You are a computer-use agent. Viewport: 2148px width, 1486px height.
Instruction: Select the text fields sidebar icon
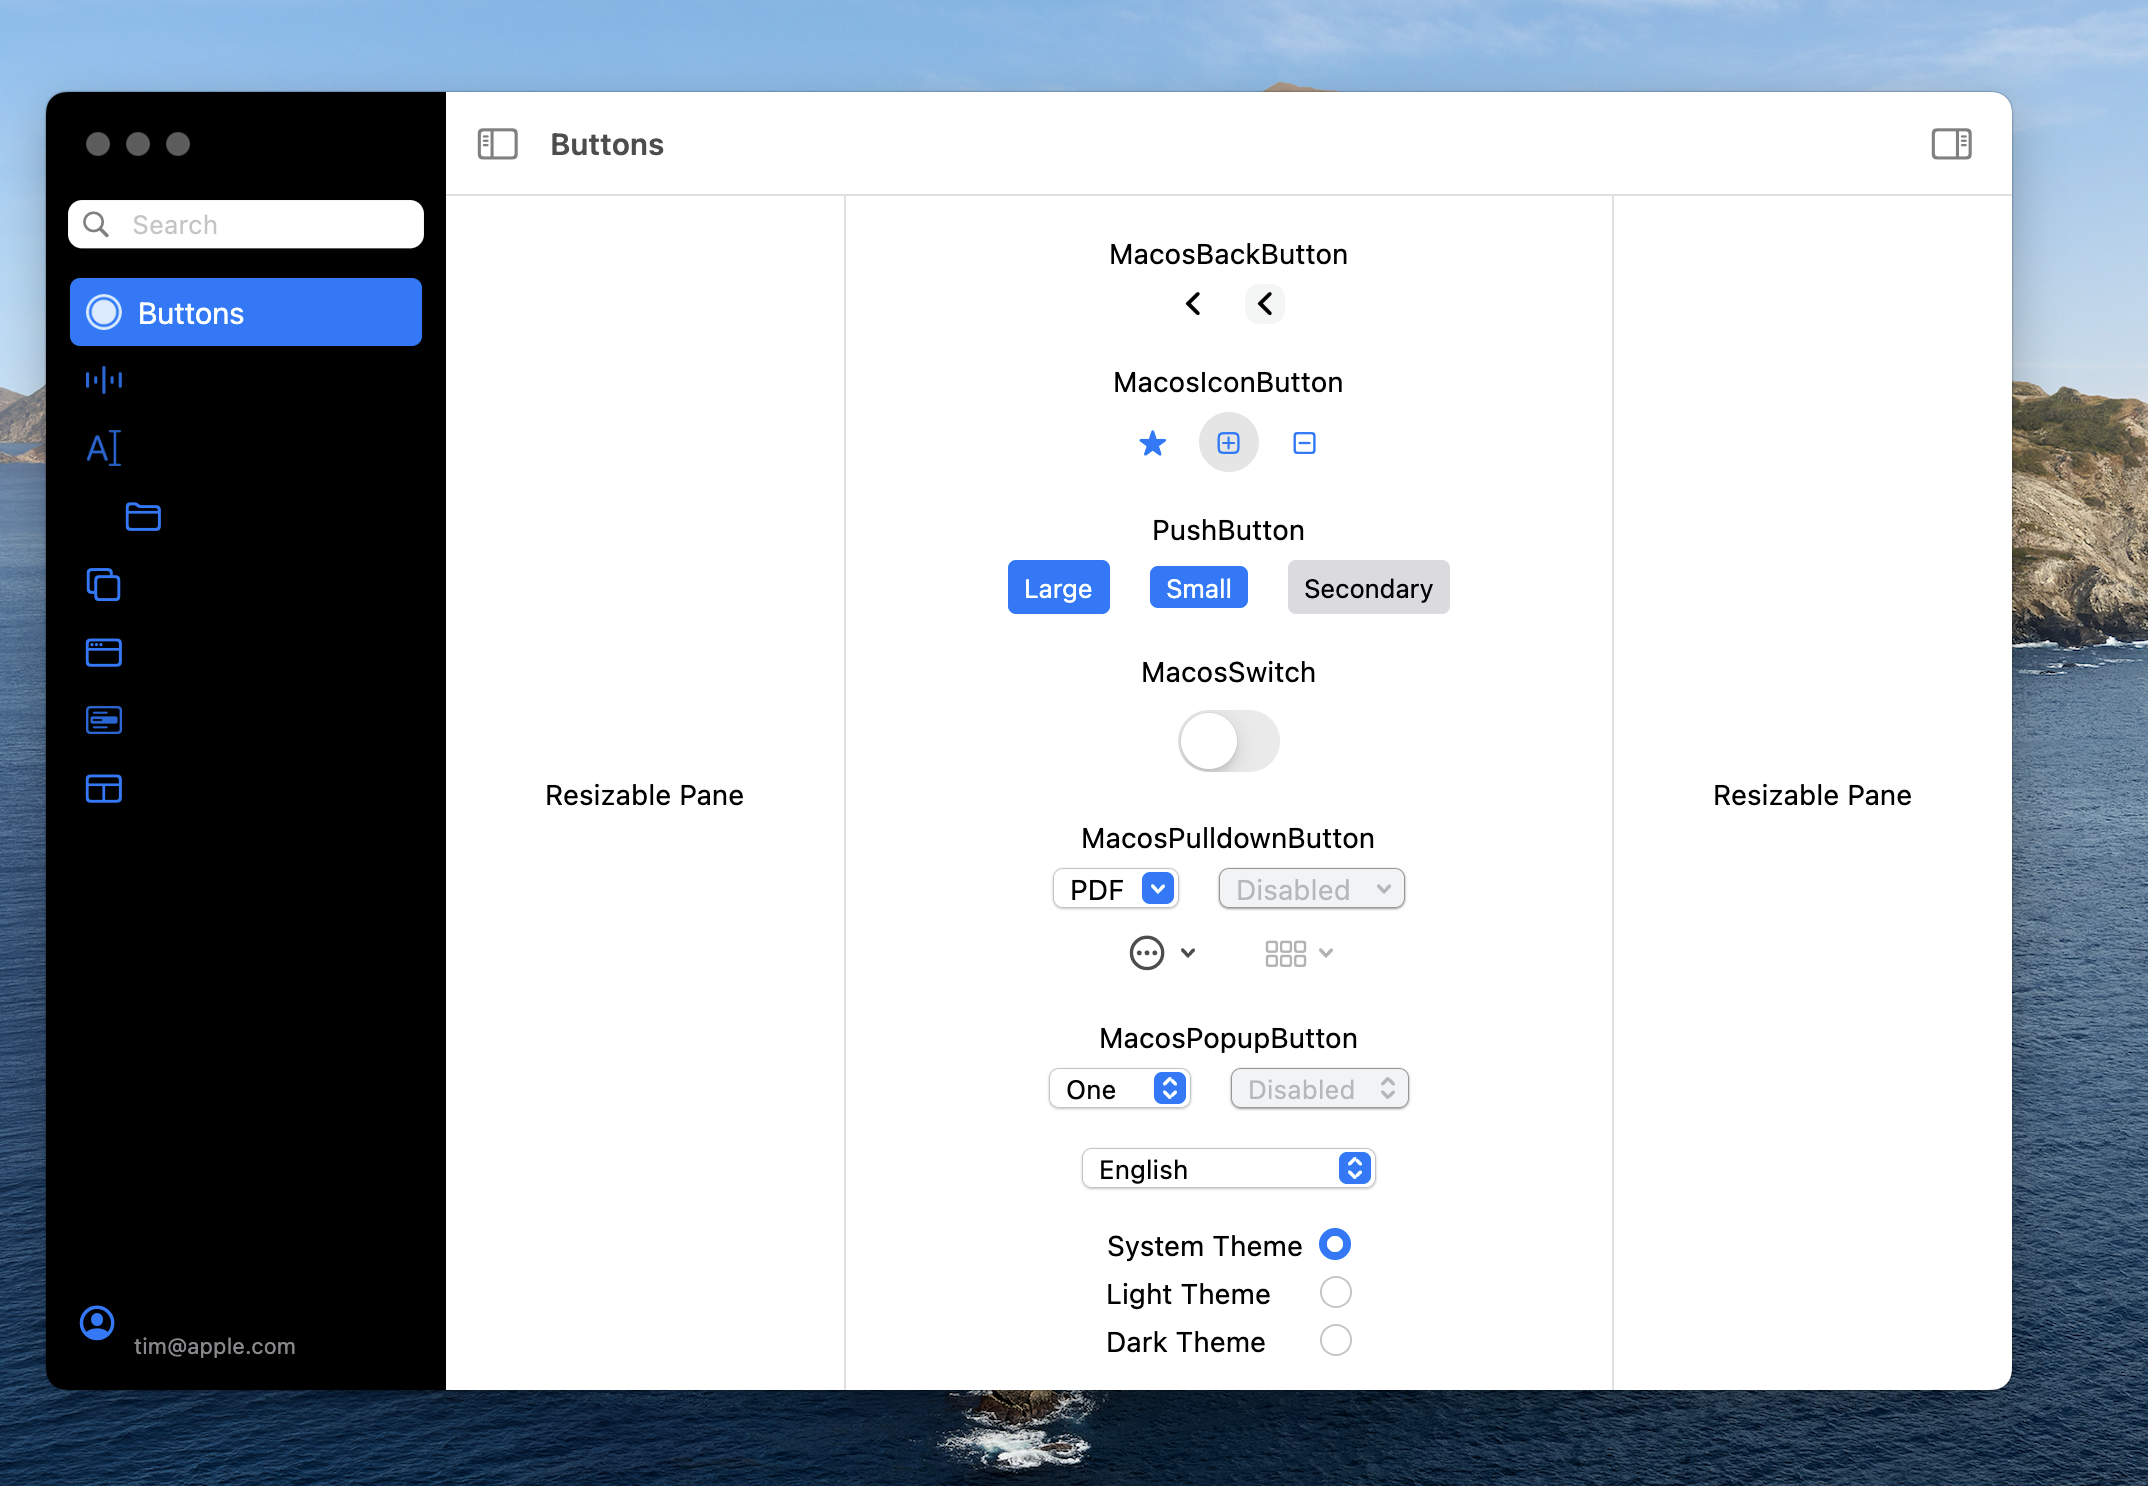[x=104, y=448]
